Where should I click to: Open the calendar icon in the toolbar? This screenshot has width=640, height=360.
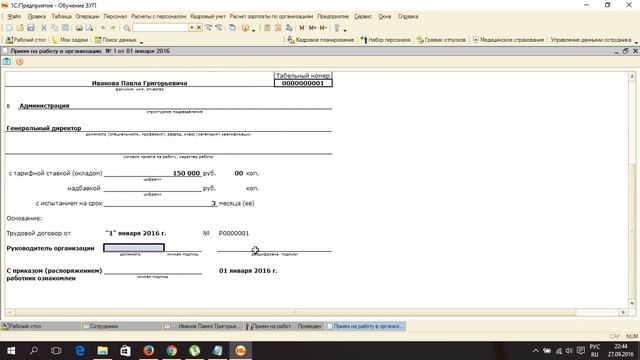[278, 28]
